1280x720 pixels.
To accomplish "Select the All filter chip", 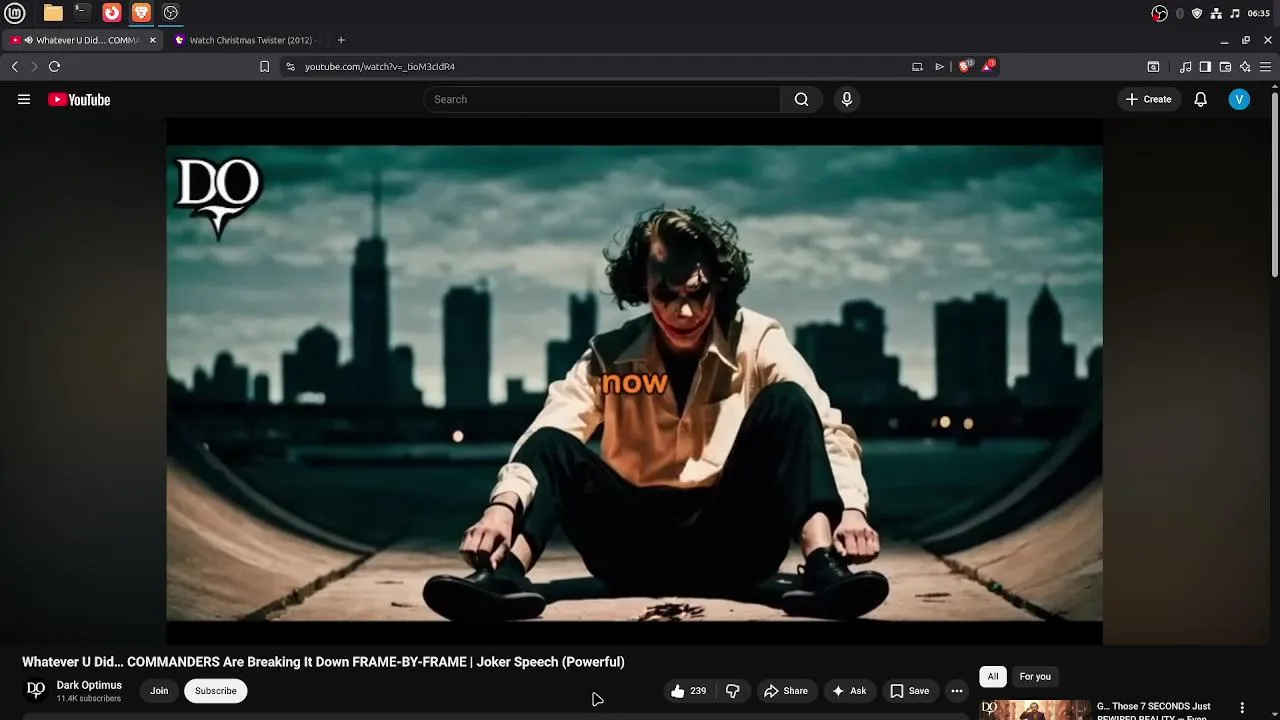I will (x=993, y=677).
